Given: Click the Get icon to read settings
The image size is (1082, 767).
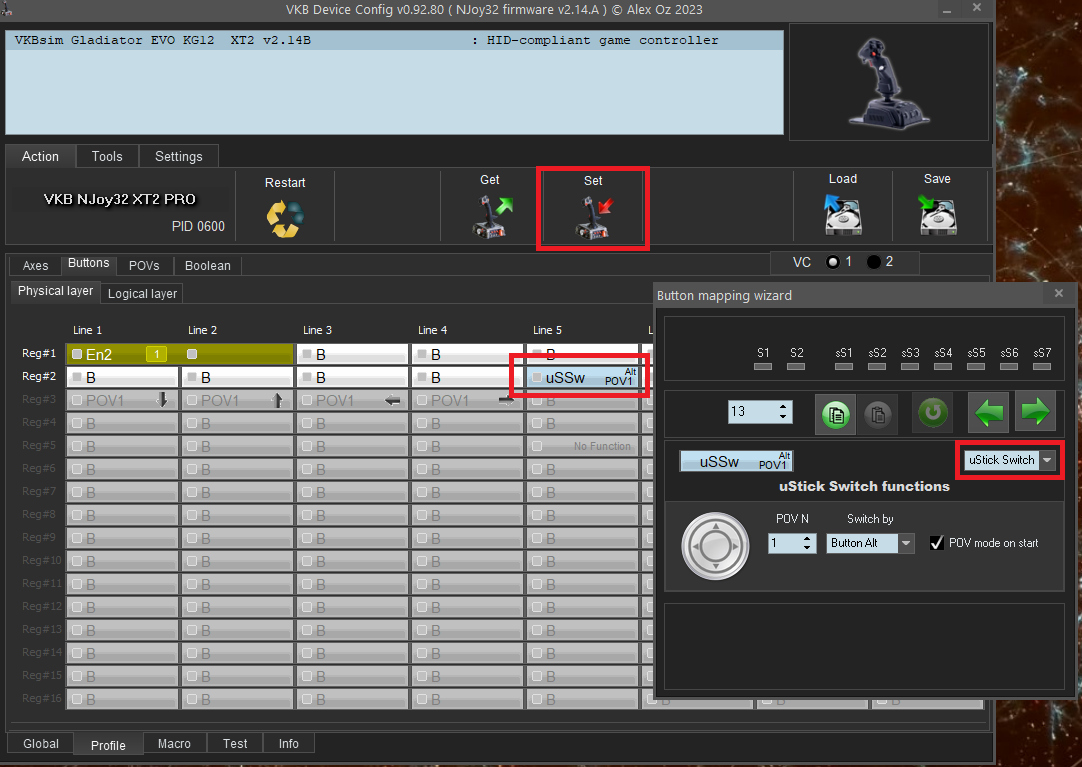Looking at the screenshot, I should tap(490, 217).
